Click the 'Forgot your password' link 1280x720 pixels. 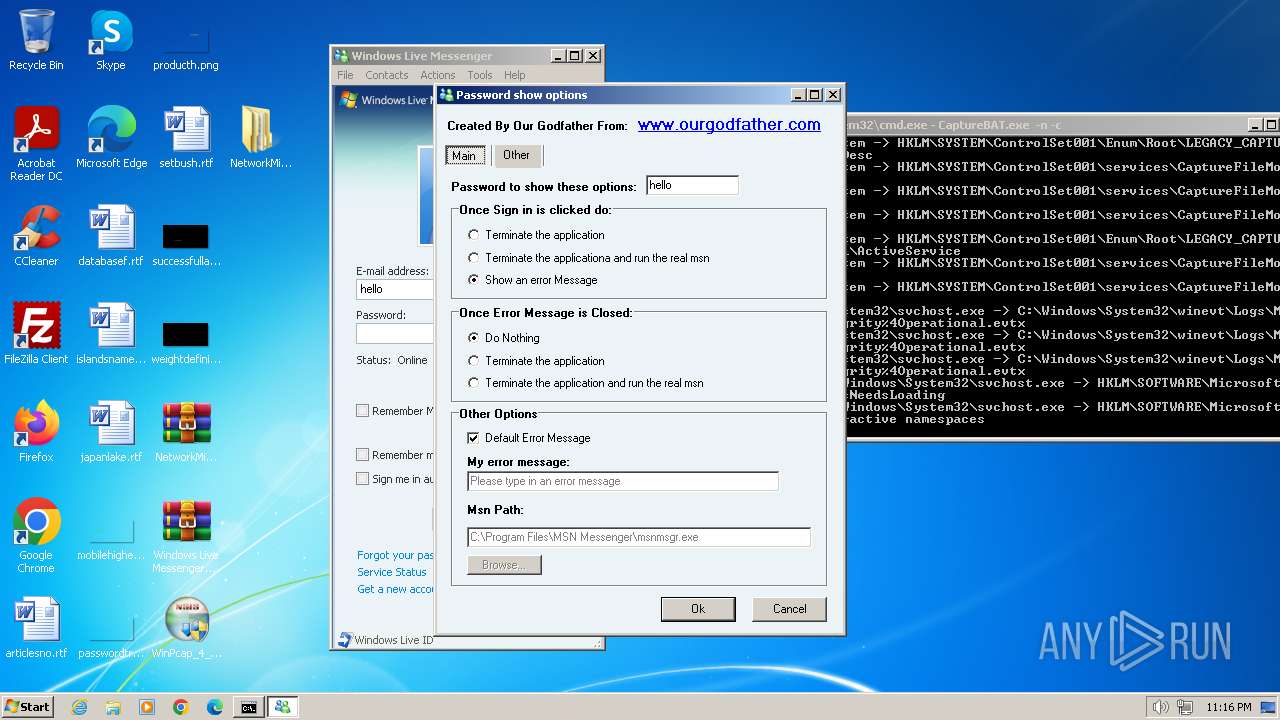[x=396, y=555]
